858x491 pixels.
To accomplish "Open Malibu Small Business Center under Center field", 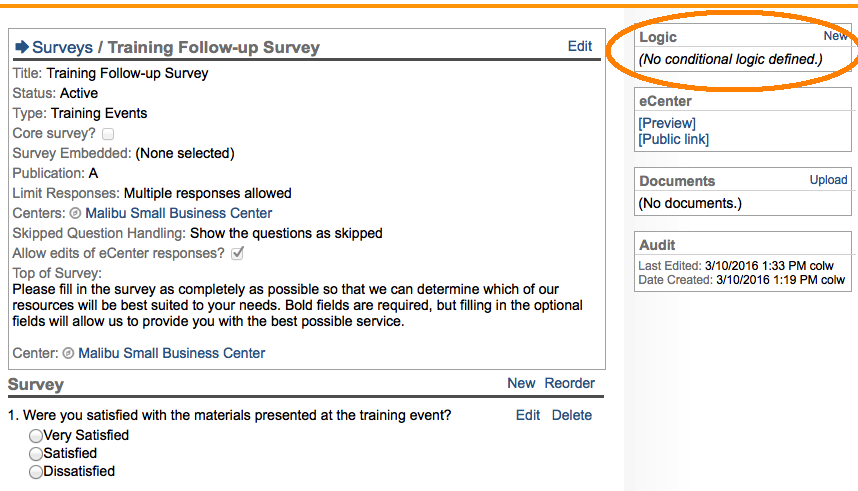I will pyautogui.click(x=172, y=353).
